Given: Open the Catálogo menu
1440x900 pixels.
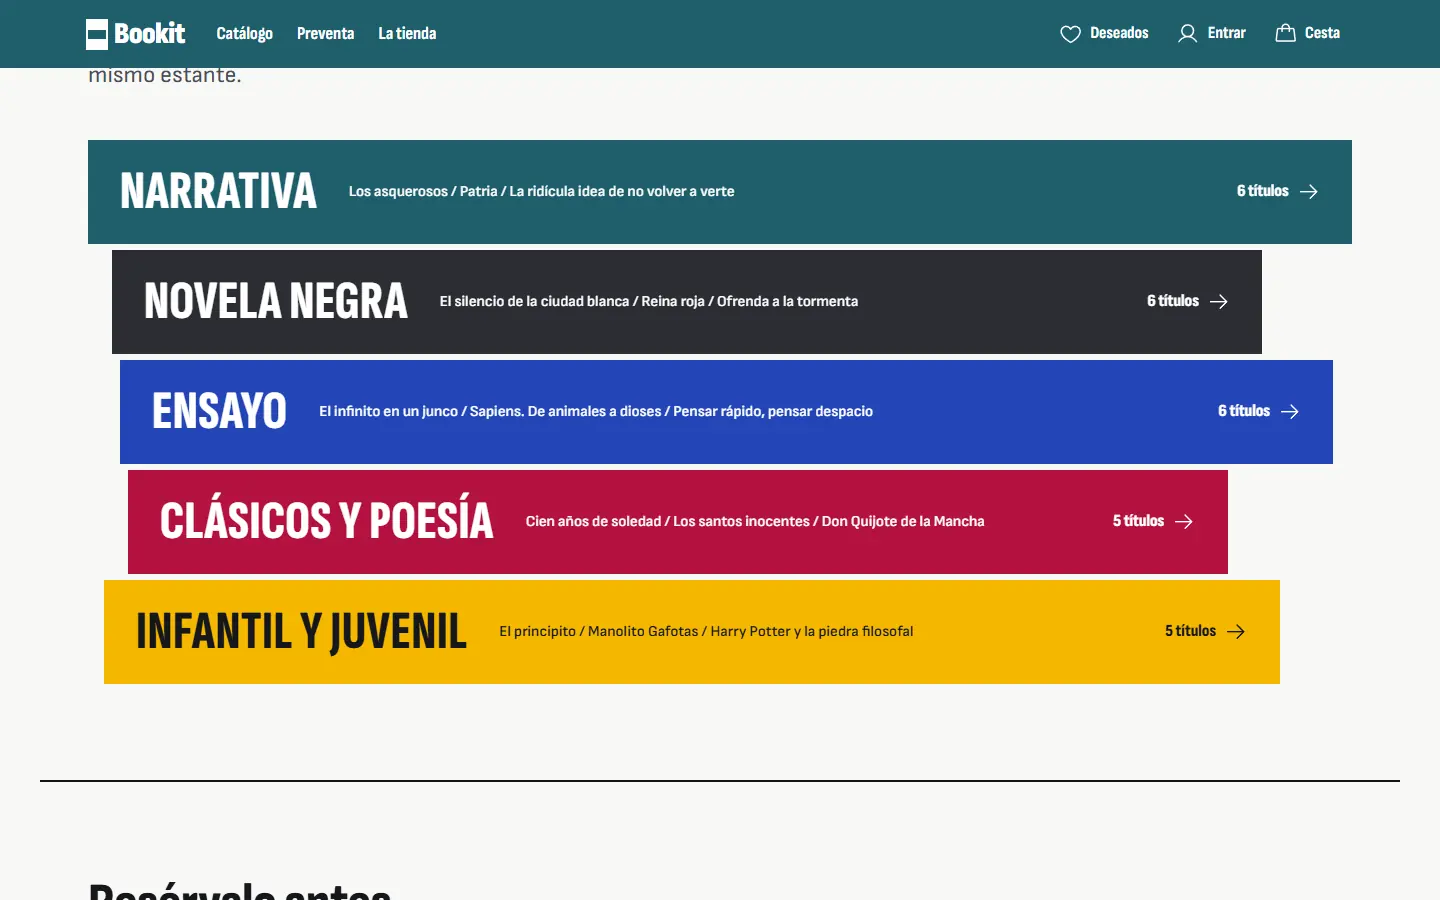Looking at the screenshot, I should (x=244, y=34).
